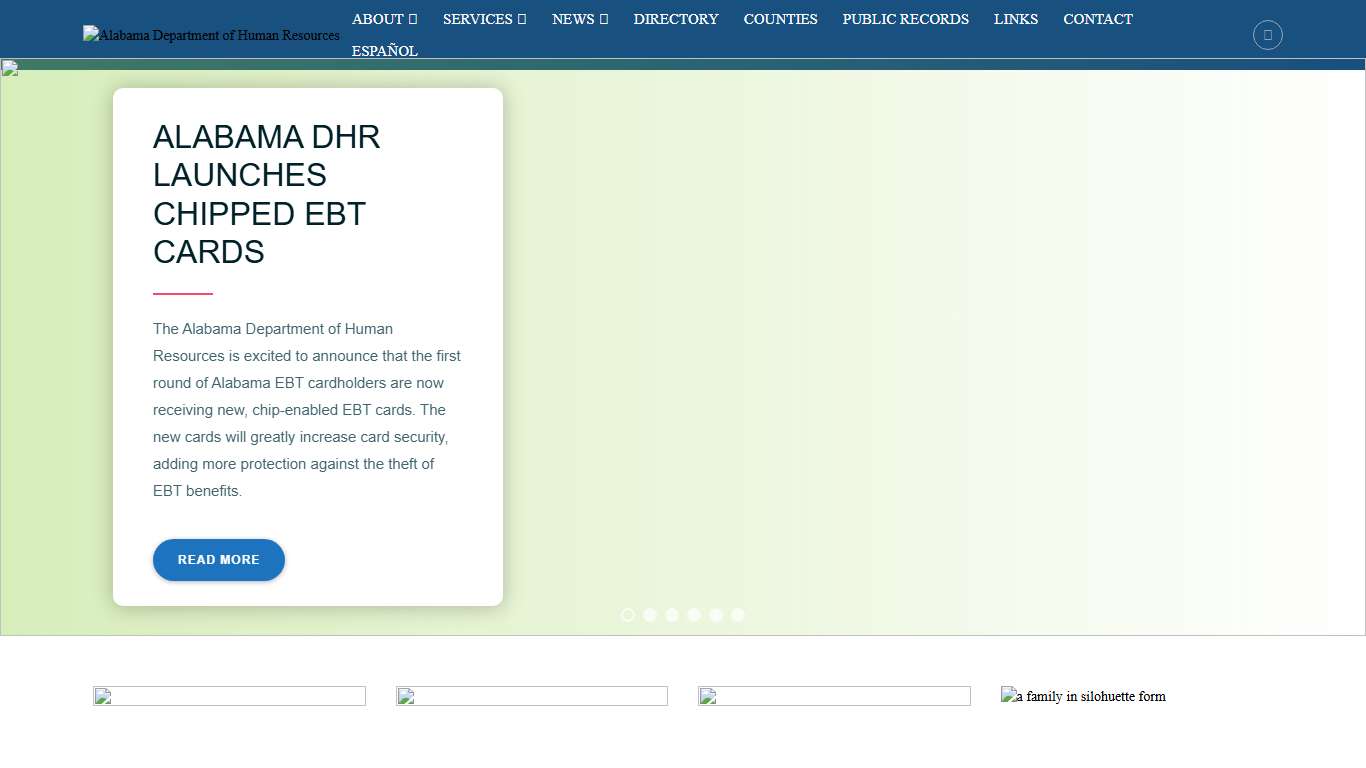Go to the Directory page
This screenshot has height=768, width=1366.
click(x=676, y=19)
